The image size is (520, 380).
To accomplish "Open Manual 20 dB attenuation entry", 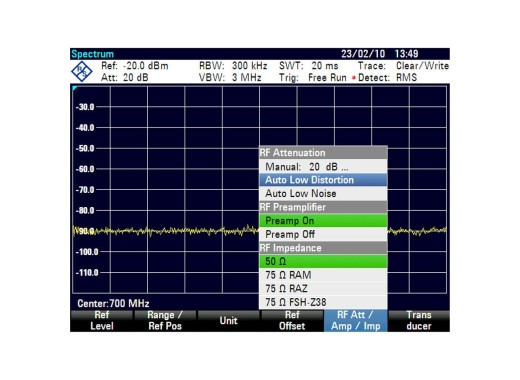I will point(323,166).
